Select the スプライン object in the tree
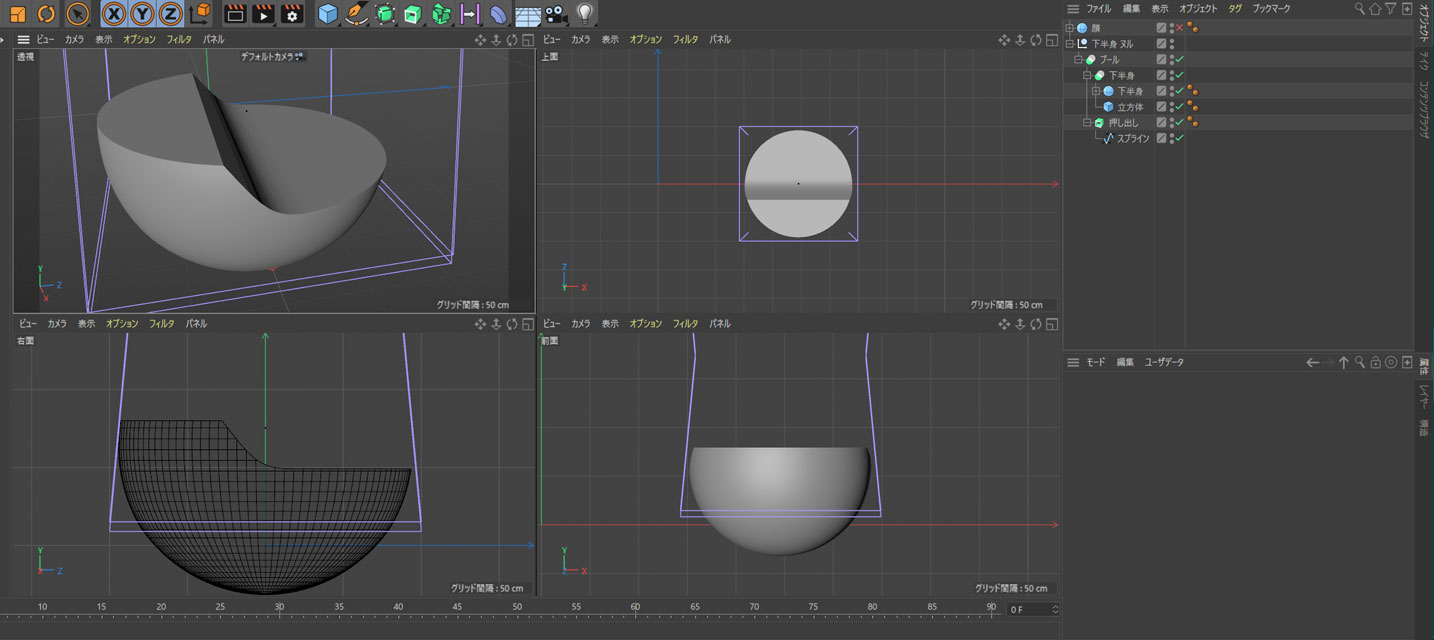 (x=1132, y=139)
